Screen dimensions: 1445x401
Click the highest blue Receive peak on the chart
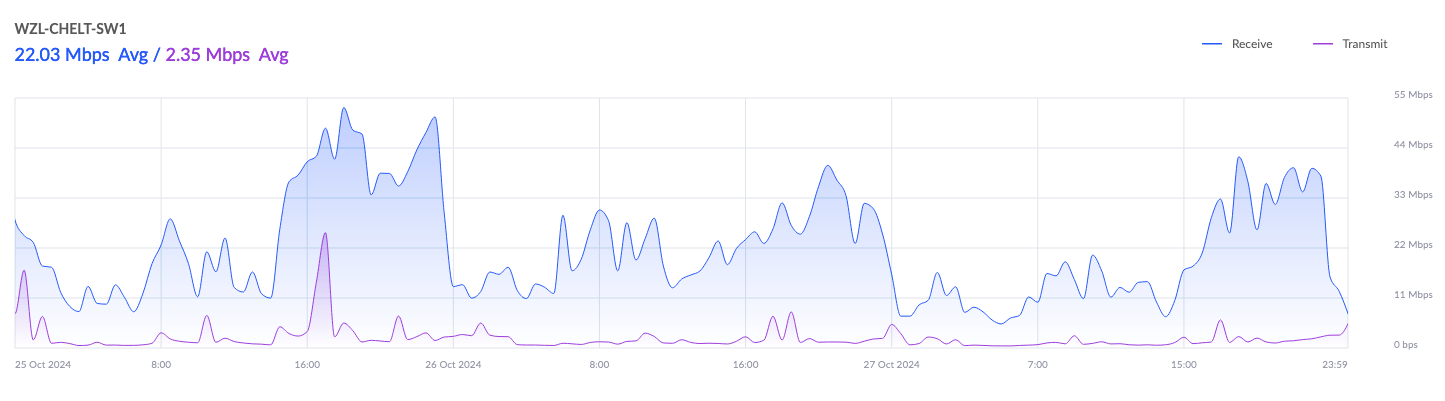[x=343, y=108]
